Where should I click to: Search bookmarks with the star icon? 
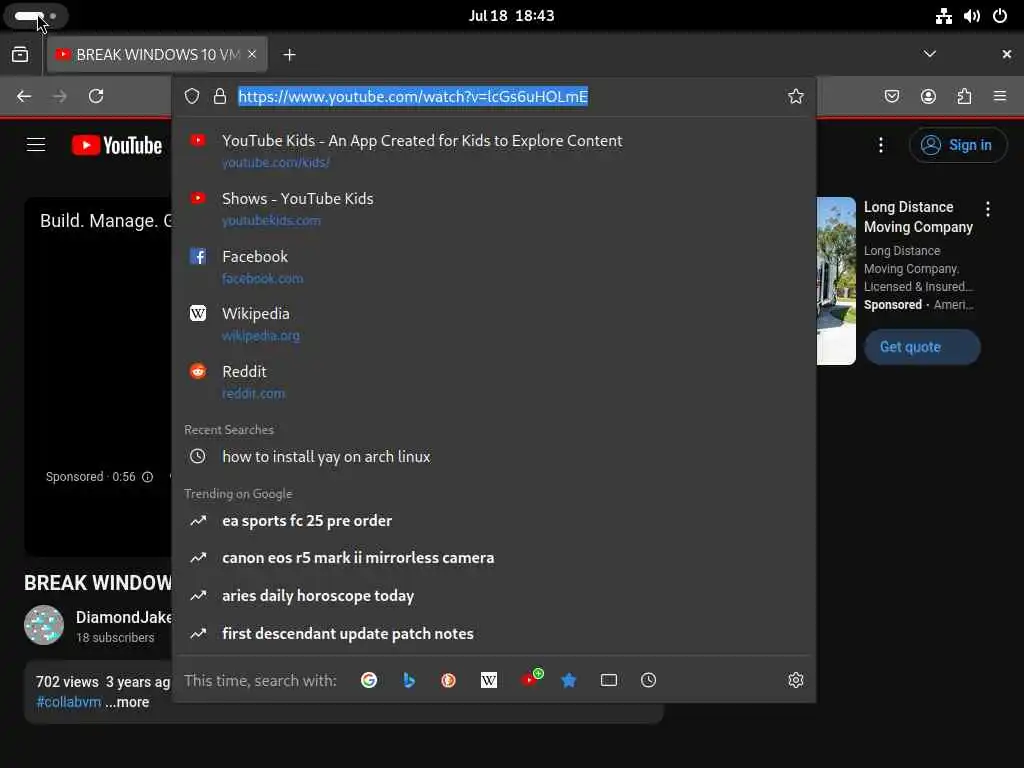pyautogui.click(x=569, y=680)
